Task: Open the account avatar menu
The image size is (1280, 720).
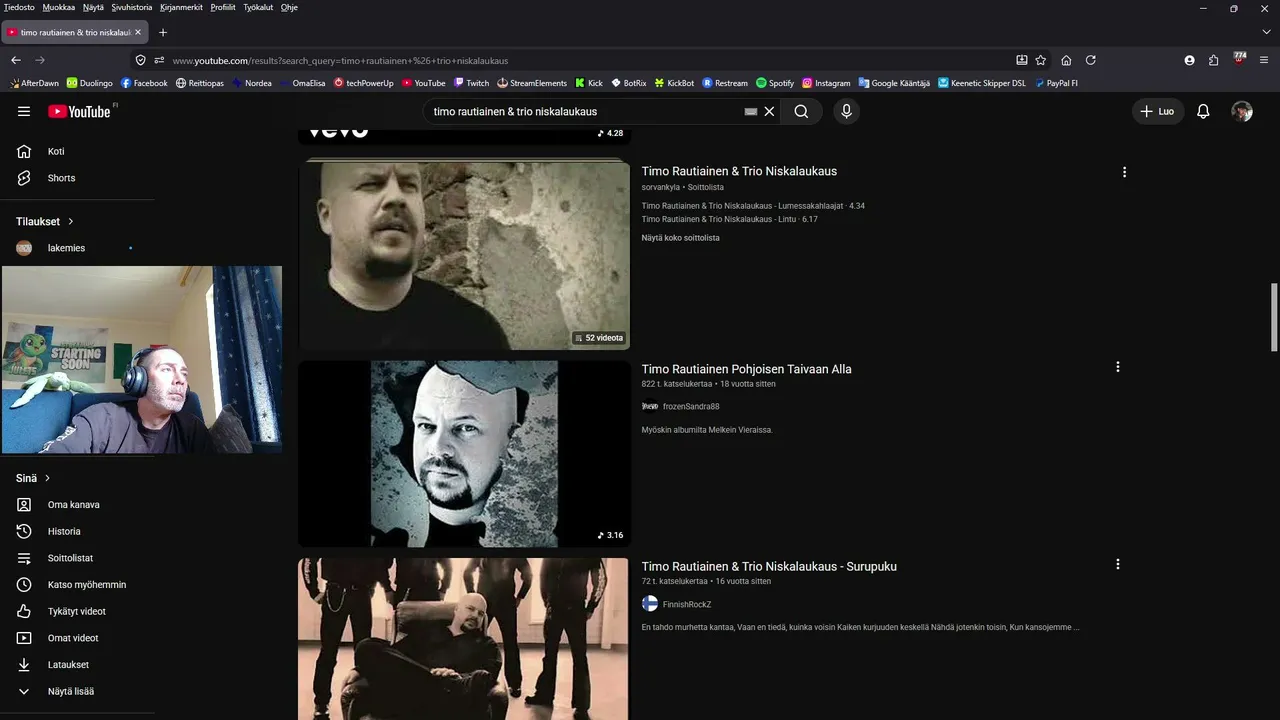Action: [1242, 112]
